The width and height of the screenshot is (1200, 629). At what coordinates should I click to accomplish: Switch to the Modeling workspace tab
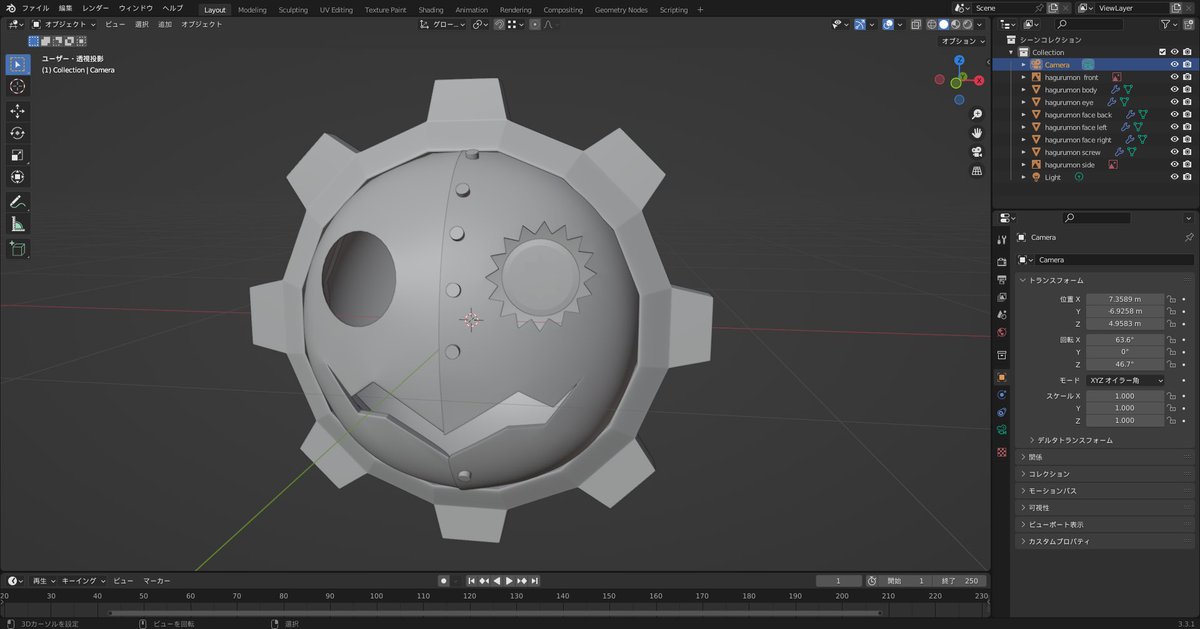pyautogui.click(x=252, y=9)
